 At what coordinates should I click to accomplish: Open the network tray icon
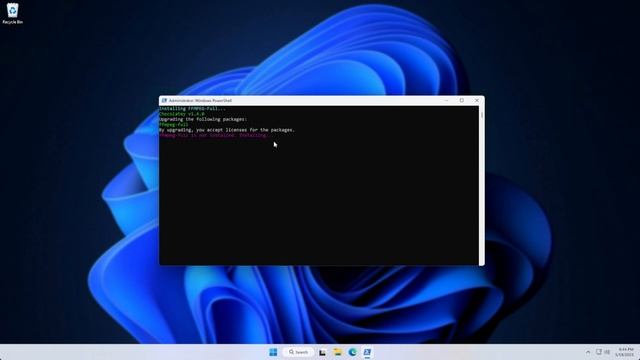pyautogui.click(x=599, y=352)
